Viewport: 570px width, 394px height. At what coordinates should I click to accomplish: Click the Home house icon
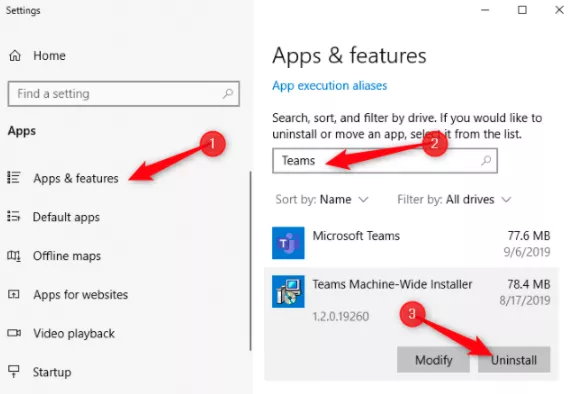point(15,56)
